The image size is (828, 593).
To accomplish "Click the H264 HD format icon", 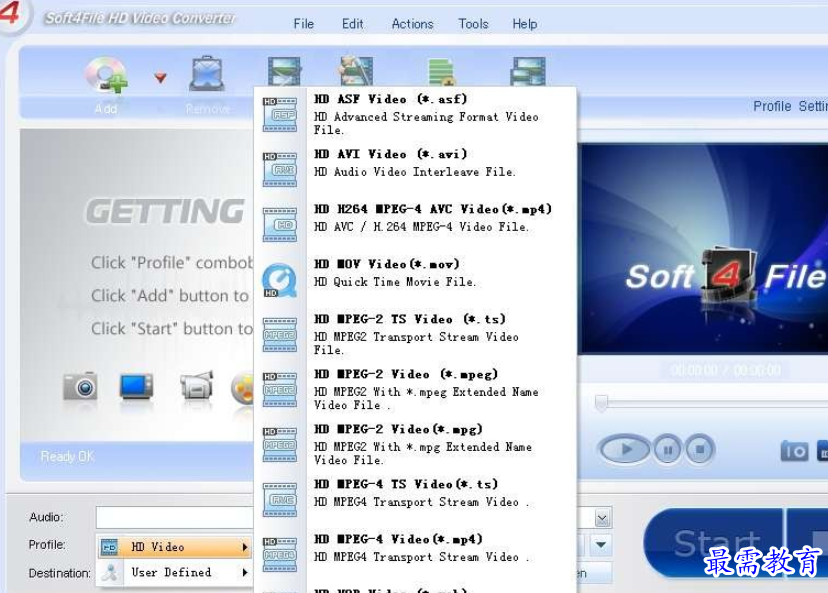I will (280, 224).
